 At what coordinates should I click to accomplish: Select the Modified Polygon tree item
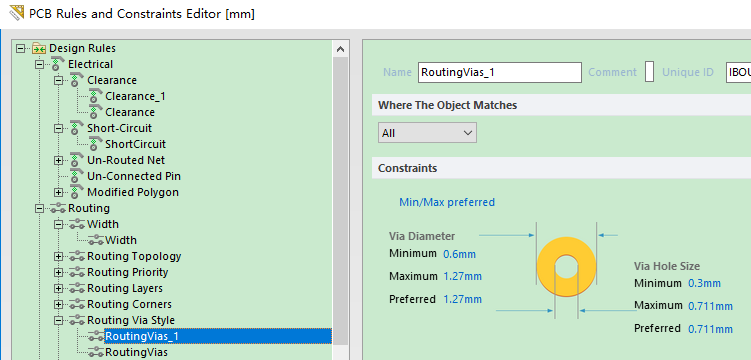pos(133,192)
